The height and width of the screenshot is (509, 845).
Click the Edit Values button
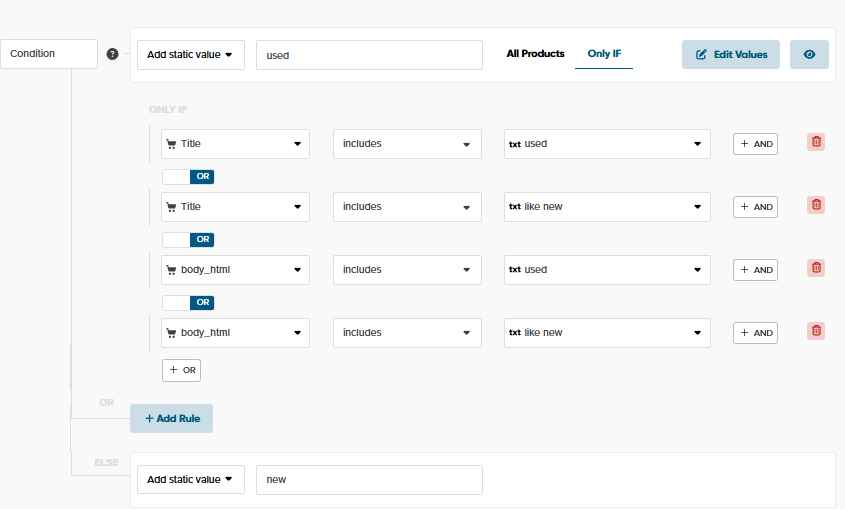(x=731, y=54)
